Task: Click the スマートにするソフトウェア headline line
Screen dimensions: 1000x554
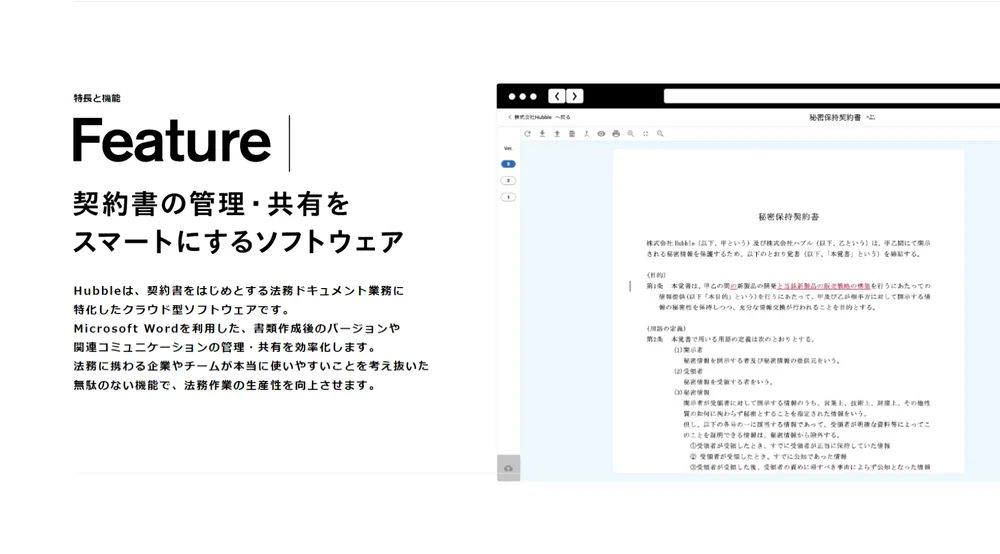Action: [239, 242]
